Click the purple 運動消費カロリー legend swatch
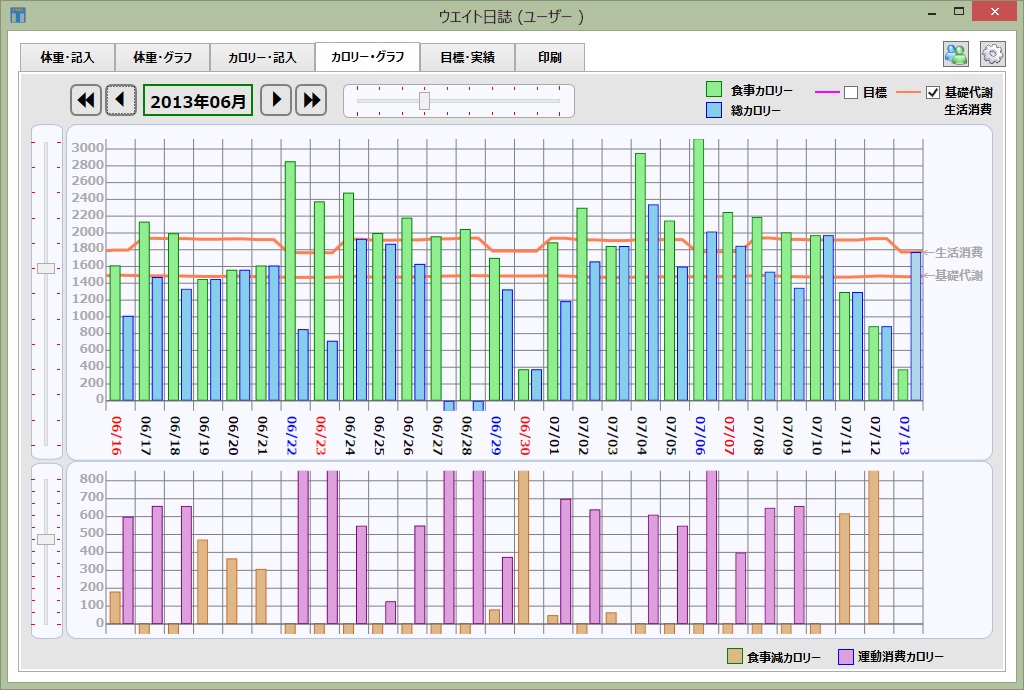The height and width of the screenshot is (690, 1024). tap(846, 657)
